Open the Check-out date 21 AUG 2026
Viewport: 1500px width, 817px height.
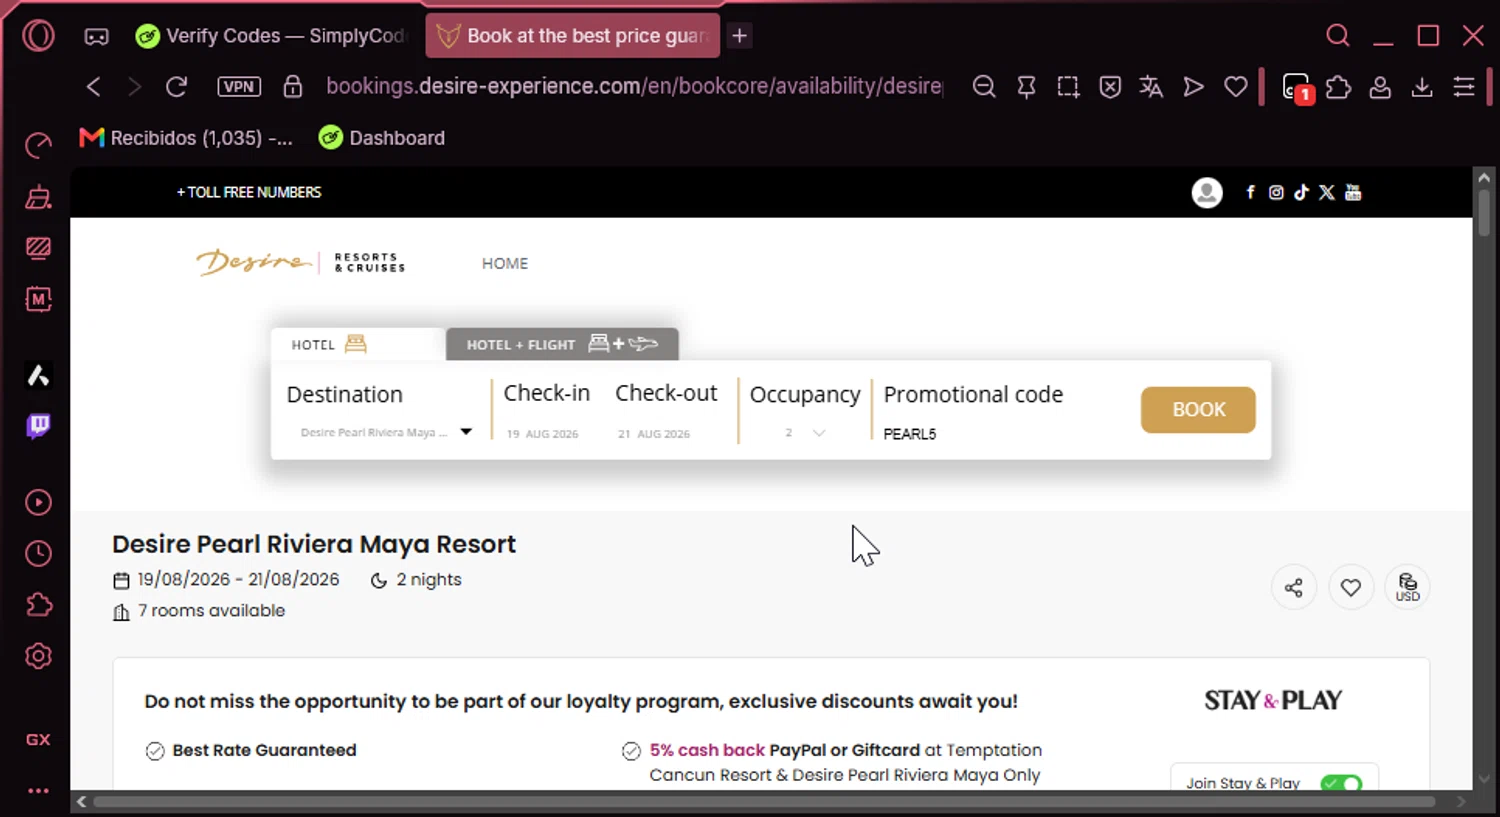(654, 434)
